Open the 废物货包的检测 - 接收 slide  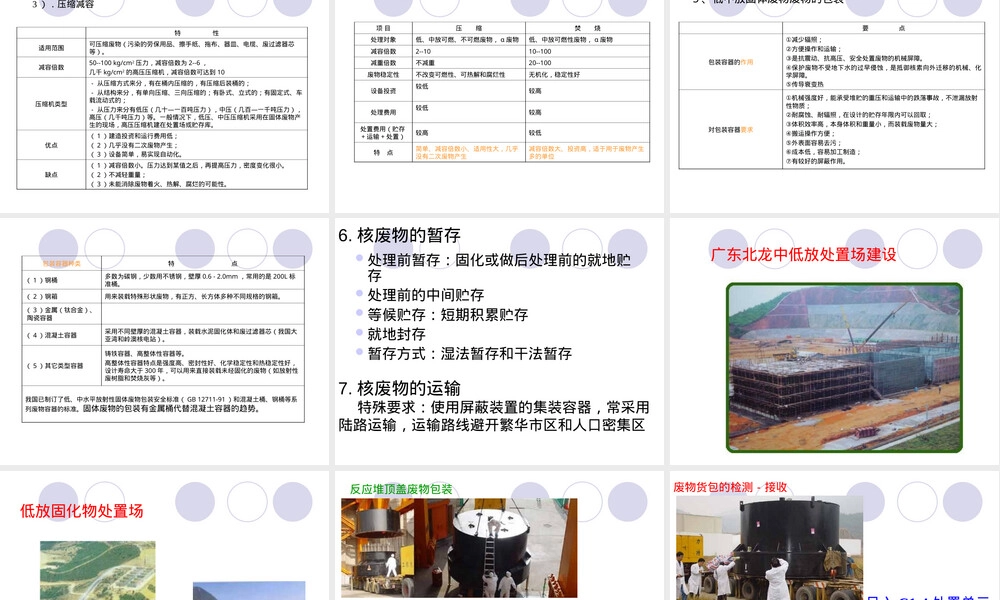pos(834,536)
